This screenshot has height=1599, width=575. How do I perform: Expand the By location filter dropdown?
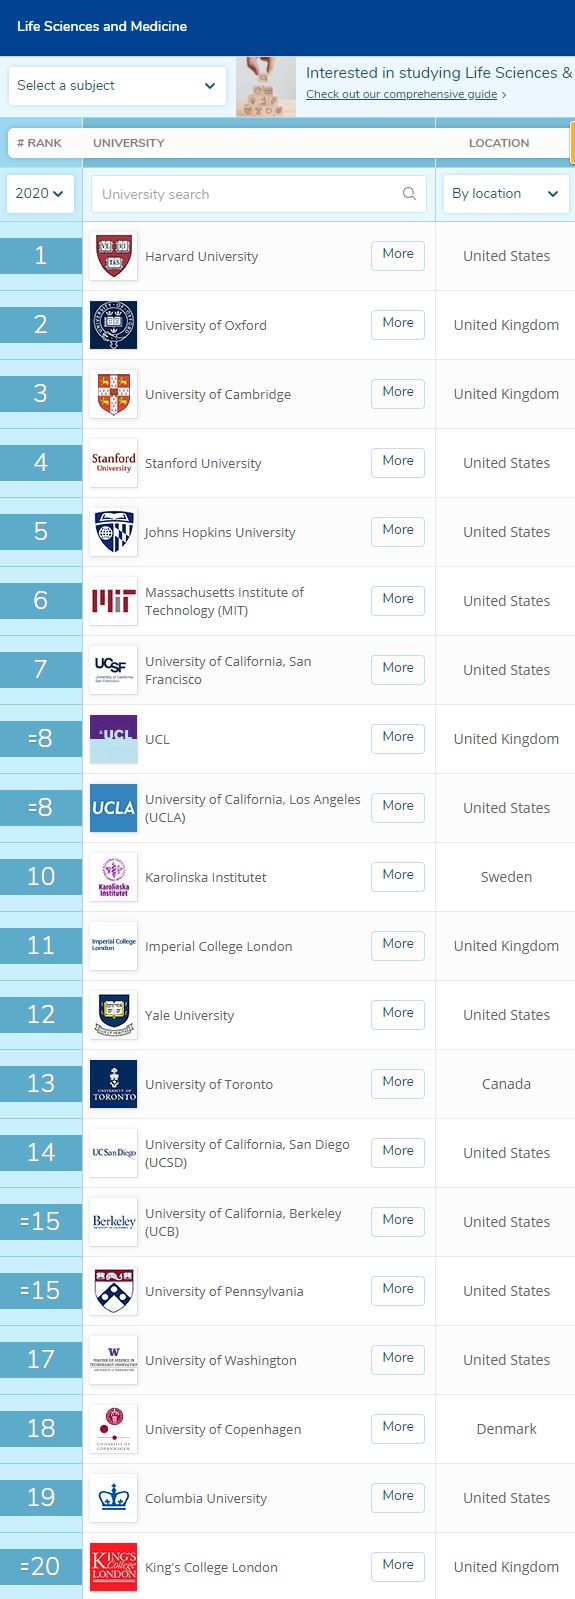(x=506, y=194)
